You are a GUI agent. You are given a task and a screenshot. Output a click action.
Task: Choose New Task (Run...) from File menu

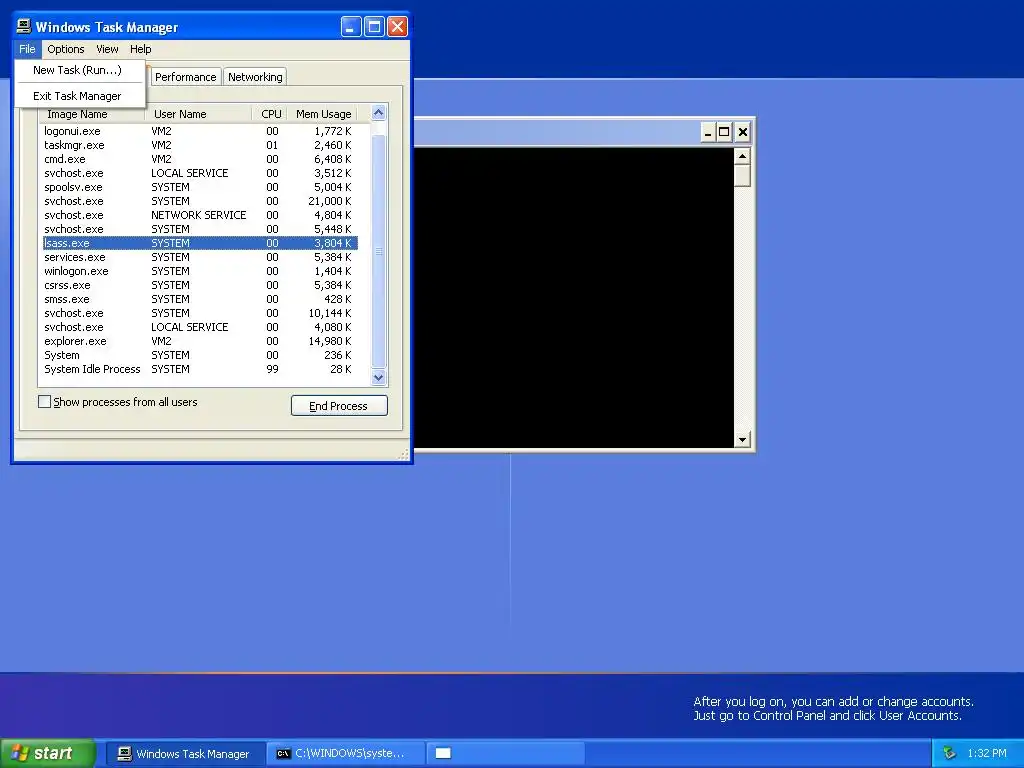tap(79, 70)
